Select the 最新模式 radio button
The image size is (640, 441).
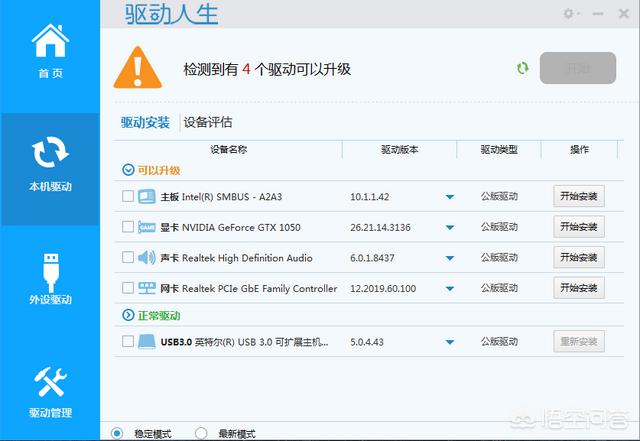tap(201, 433)
